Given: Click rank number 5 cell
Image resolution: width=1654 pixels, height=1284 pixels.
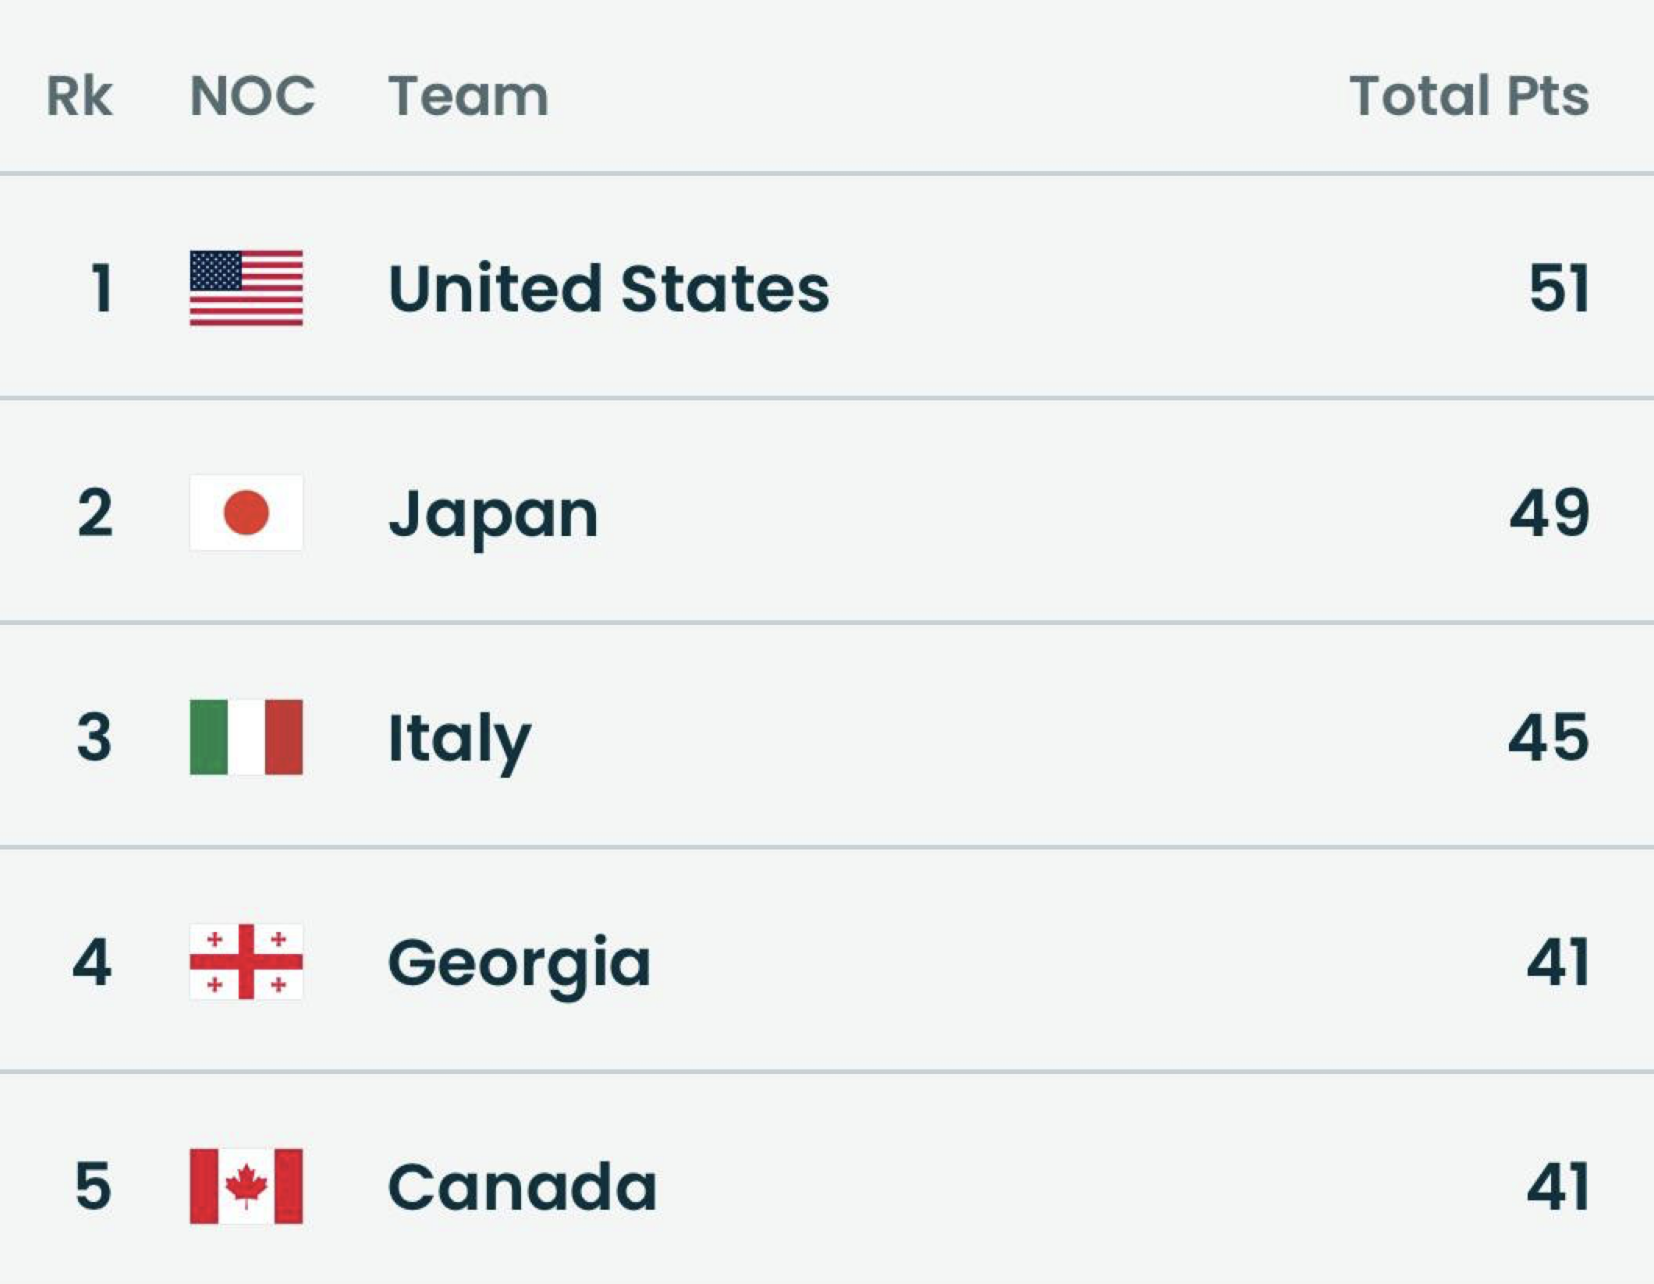Looking at the screenshot, I should 93,1187.
